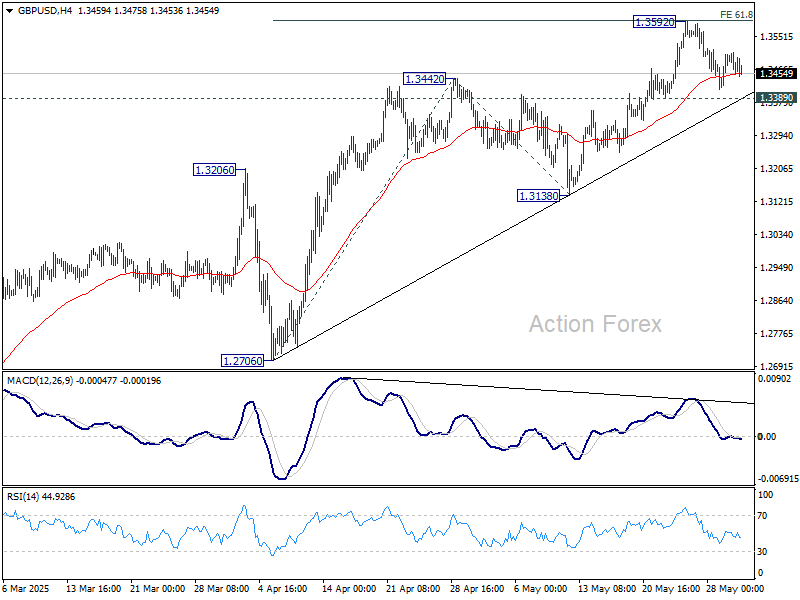
Task: Click the 1.32060 price marker box
Action: click(212, 170)
